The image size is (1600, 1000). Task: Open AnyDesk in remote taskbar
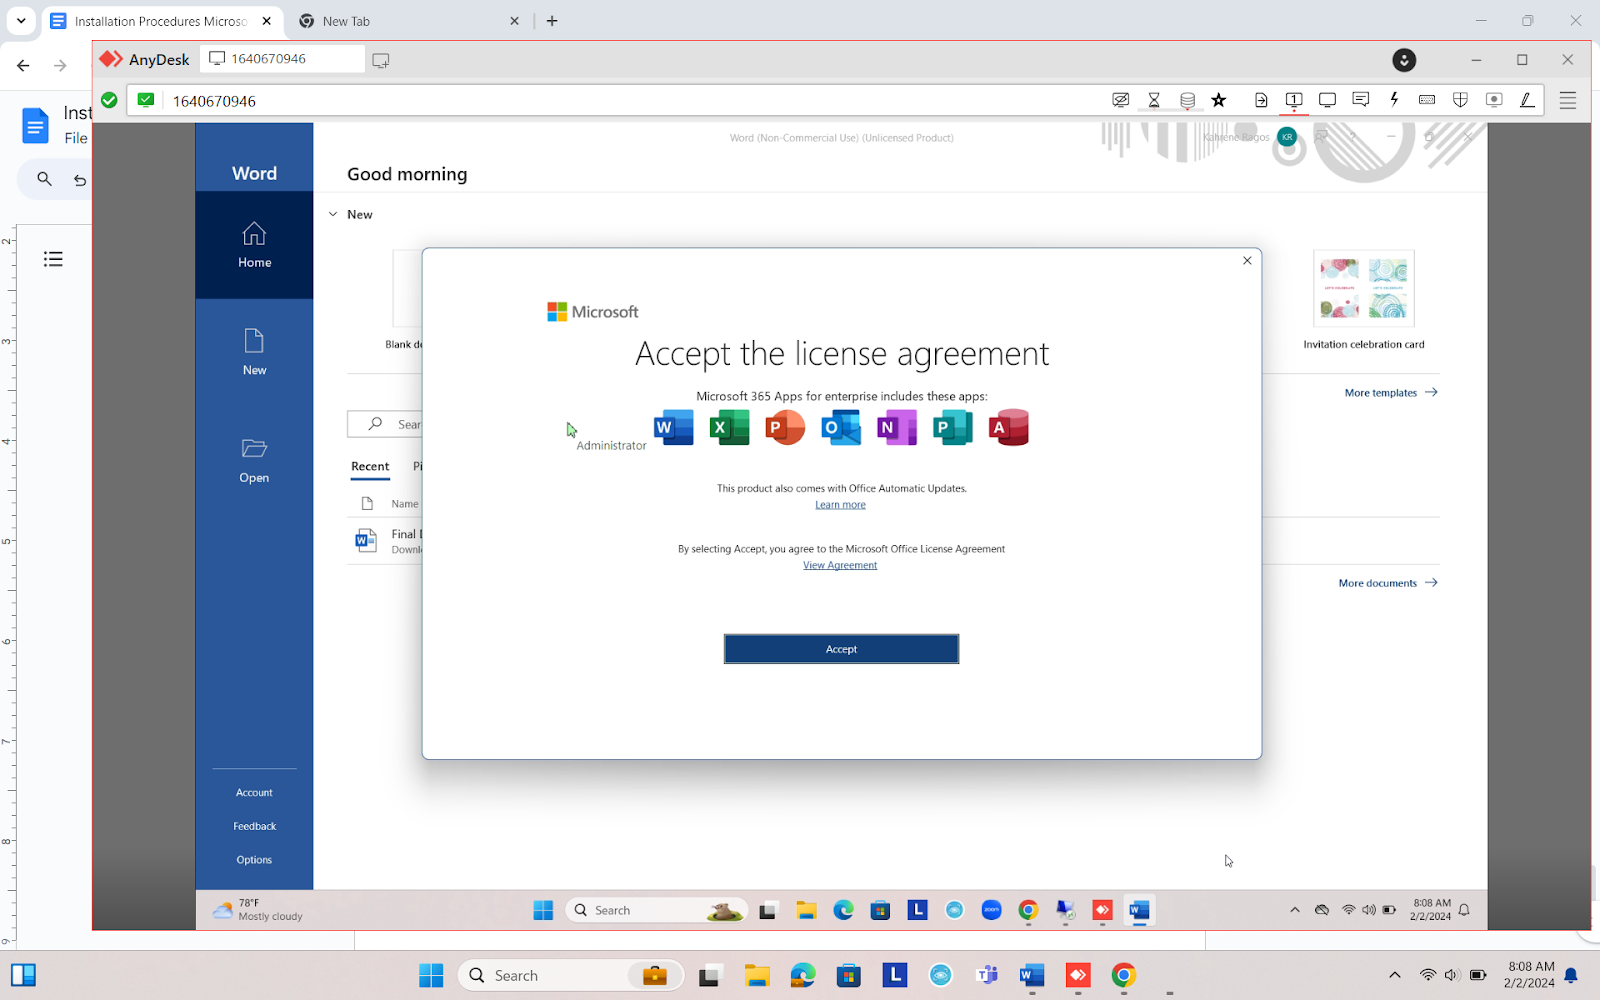[1102, 910]
